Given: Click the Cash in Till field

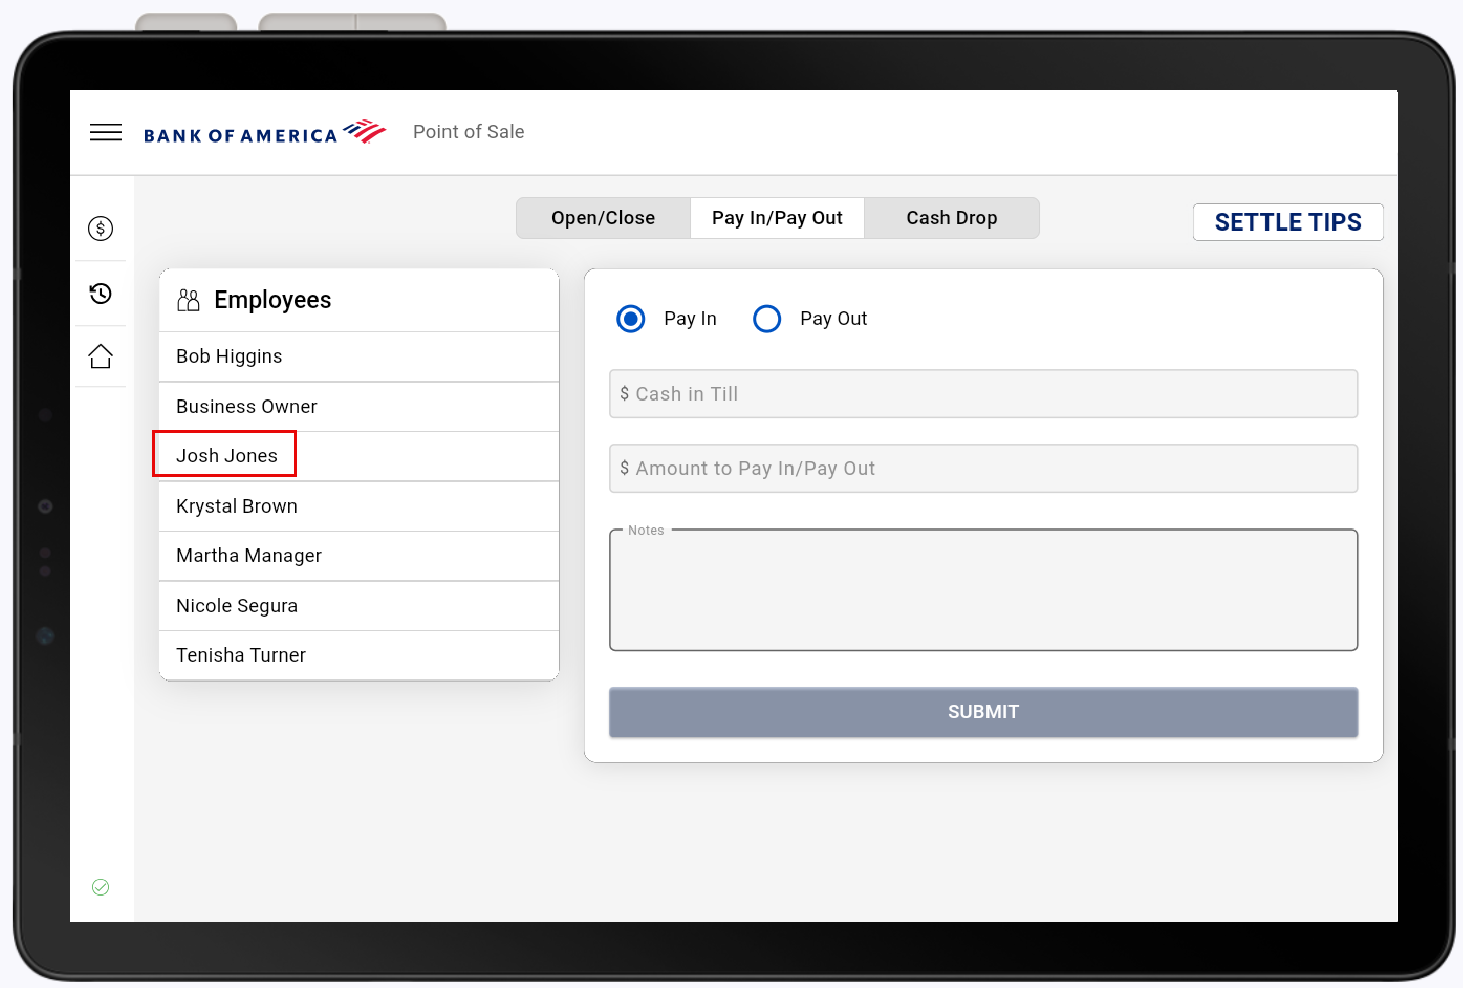Looking at the screenshot, I should click(x=983, y=394).
